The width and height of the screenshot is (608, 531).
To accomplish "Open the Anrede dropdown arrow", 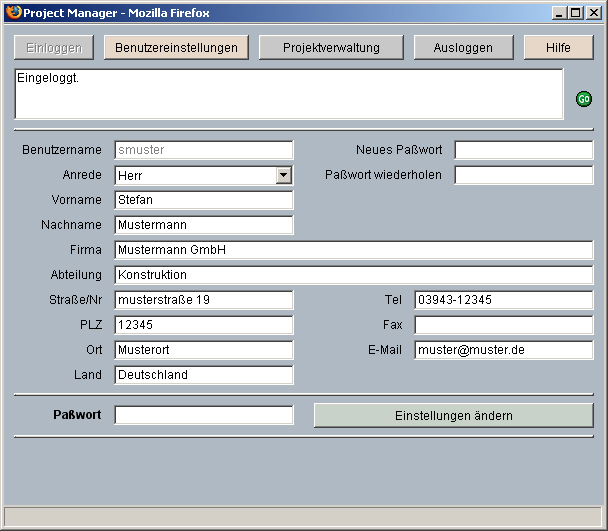I will tap(284, 175).
